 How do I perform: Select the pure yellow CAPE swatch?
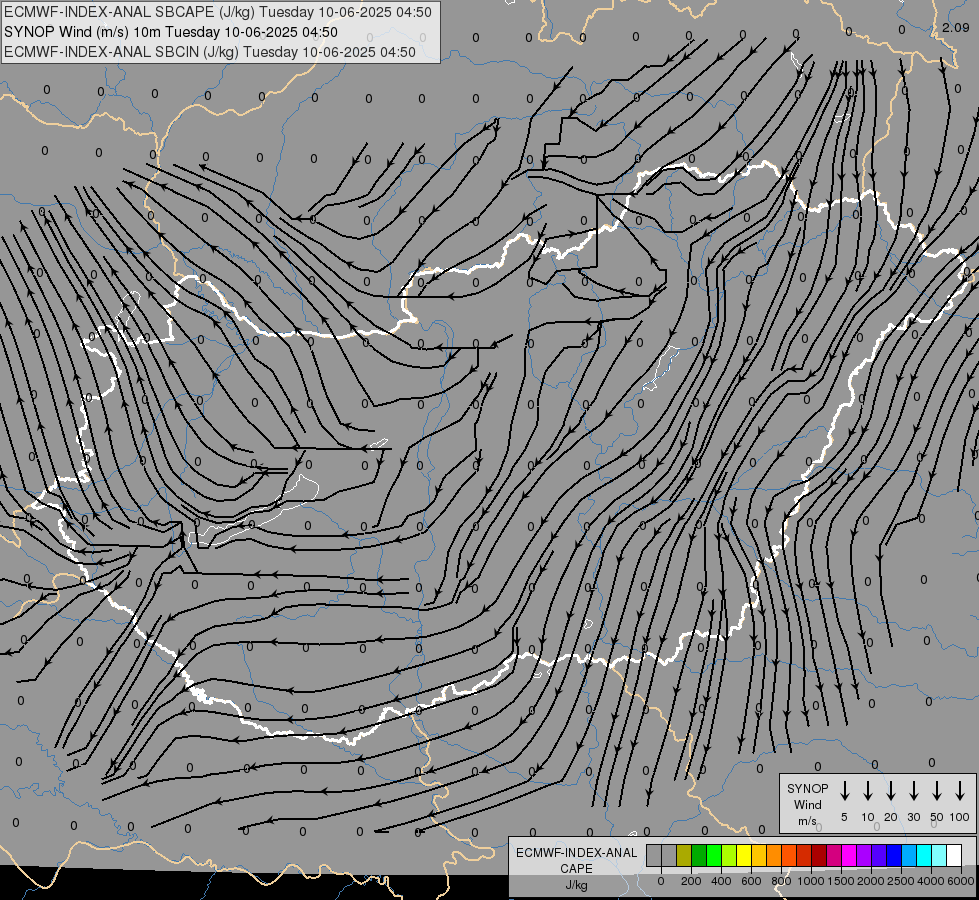744,855
